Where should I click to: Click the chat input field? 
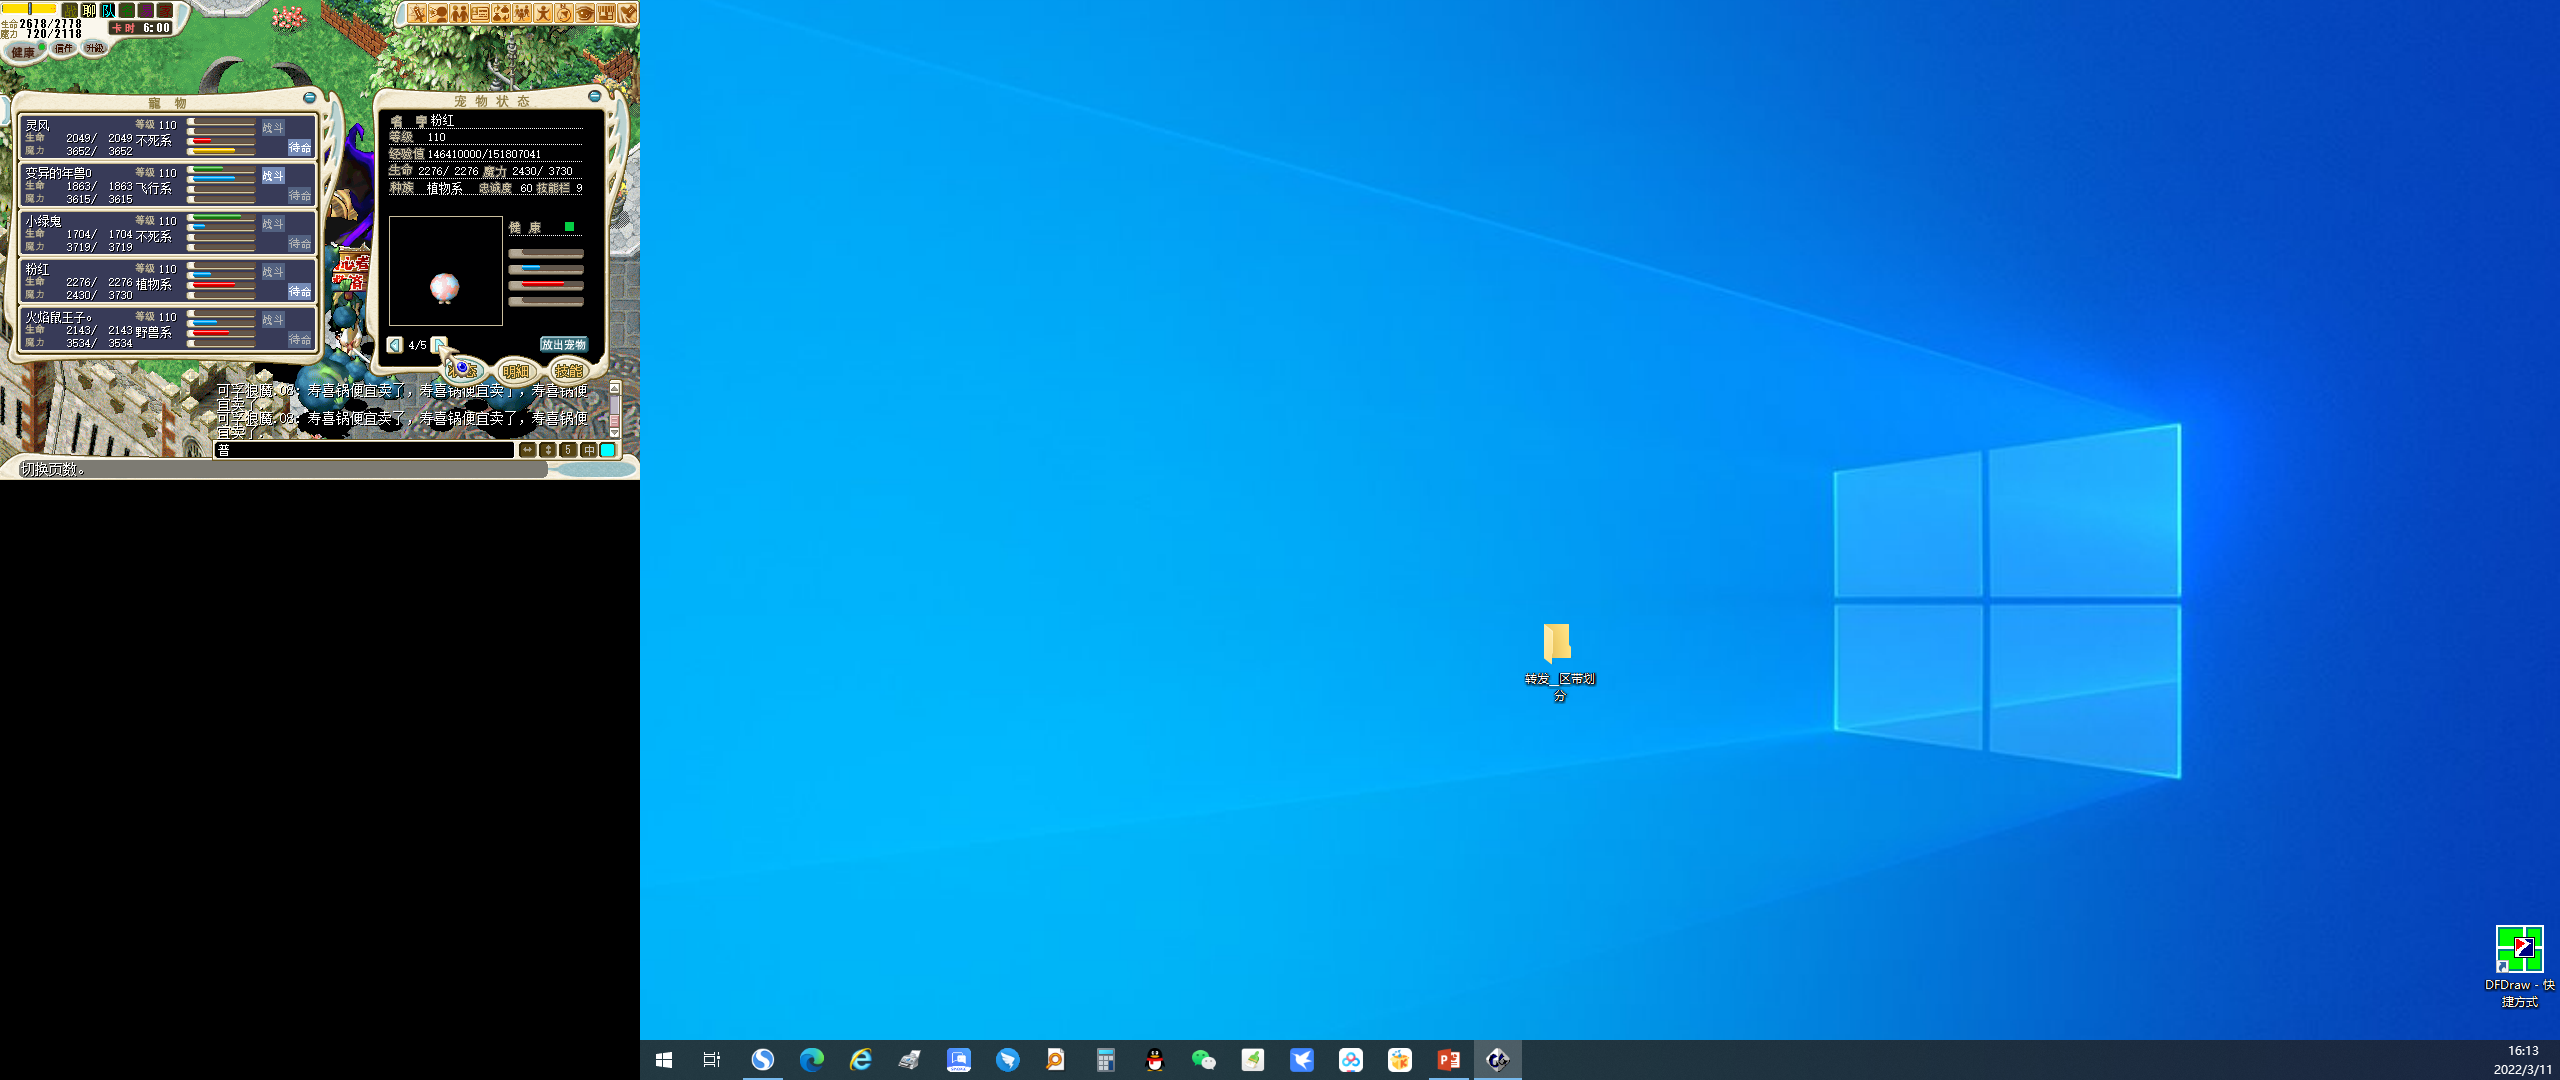pos(365,450)
